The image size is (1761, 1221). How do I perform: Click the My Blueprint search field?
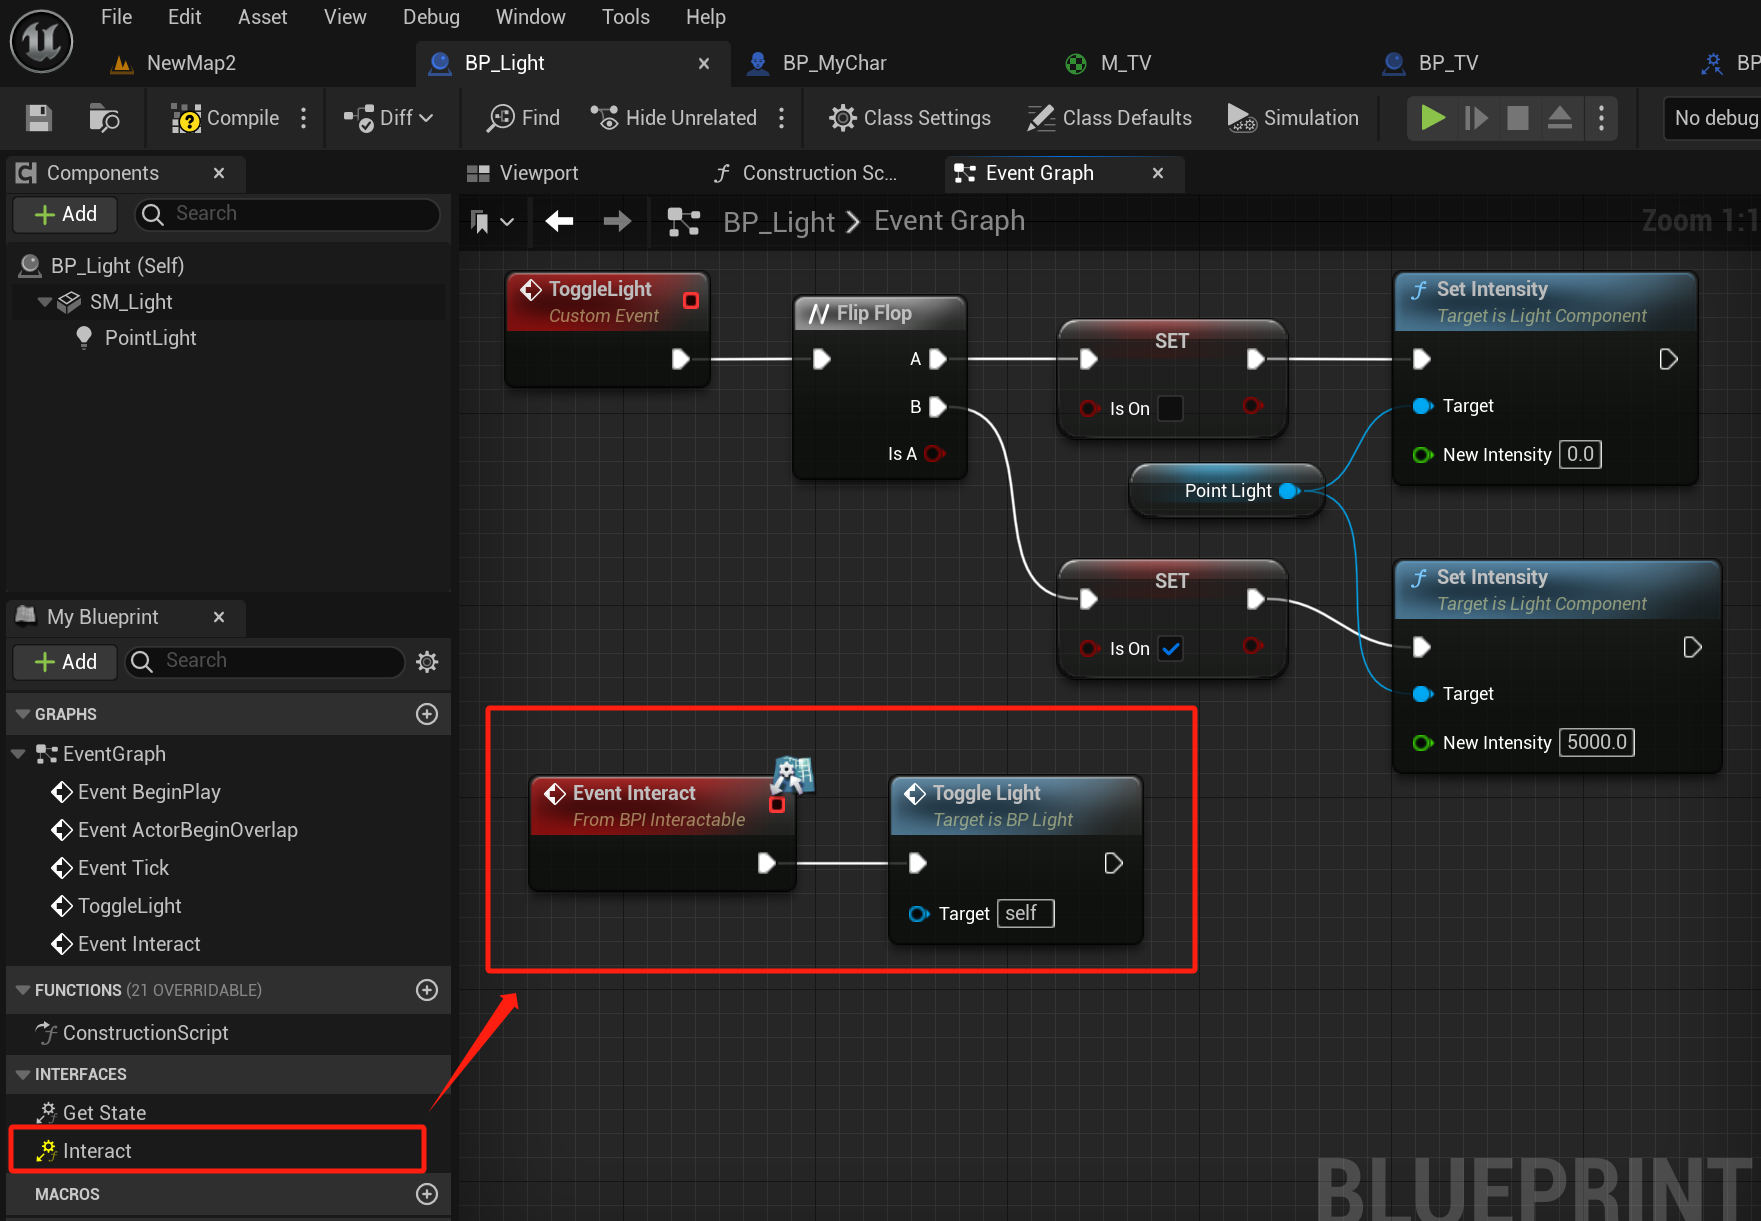[265, 661]
